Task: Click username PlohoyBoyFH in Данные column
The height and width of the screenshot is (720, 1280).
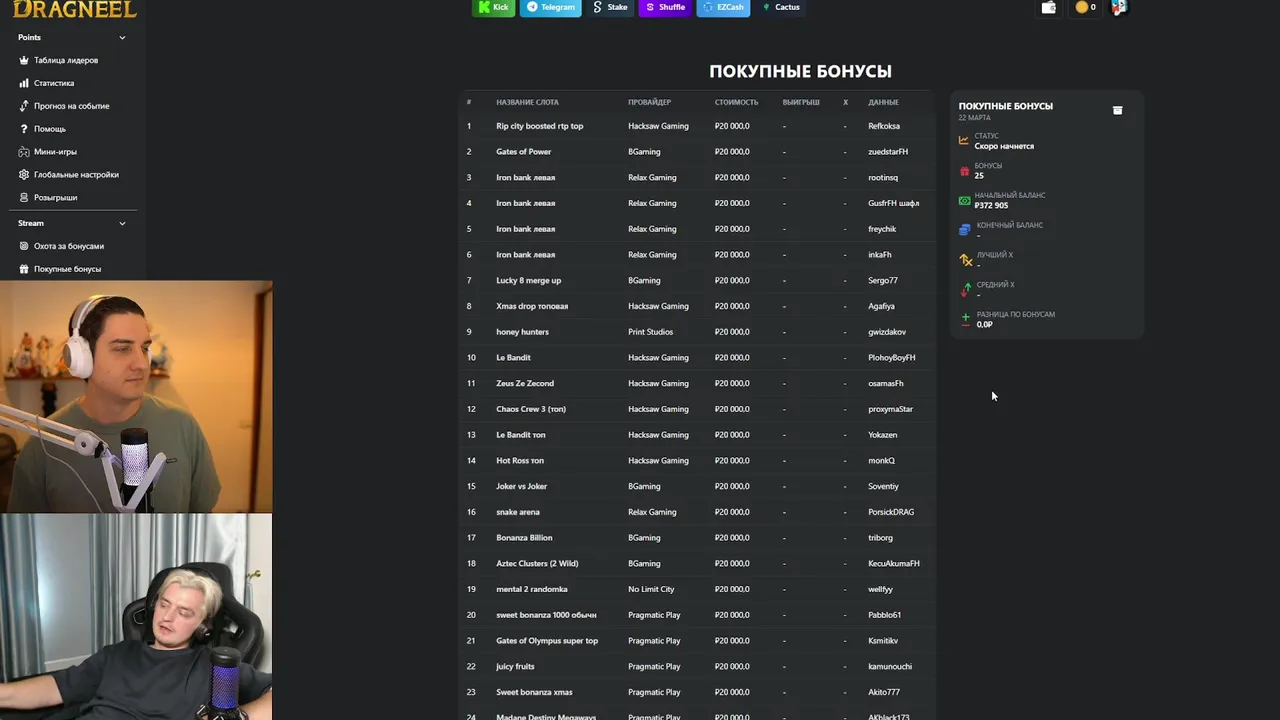Action: (891, 358)
